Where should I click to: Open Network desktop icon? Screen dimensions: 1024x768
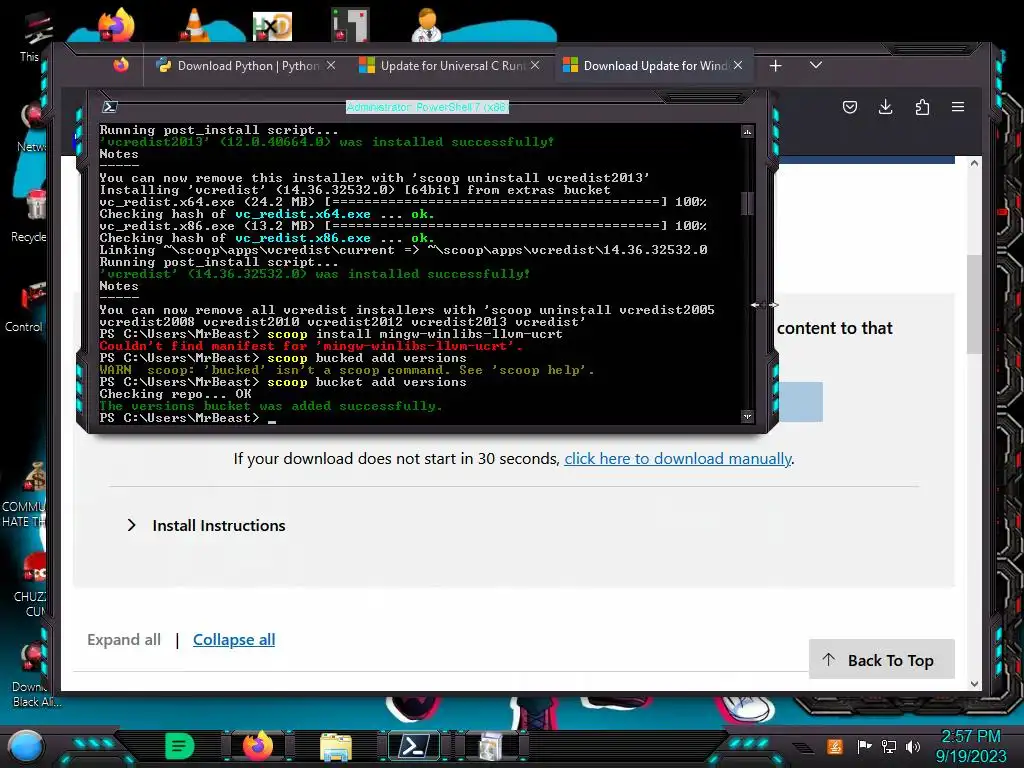(x=31, y=127)
